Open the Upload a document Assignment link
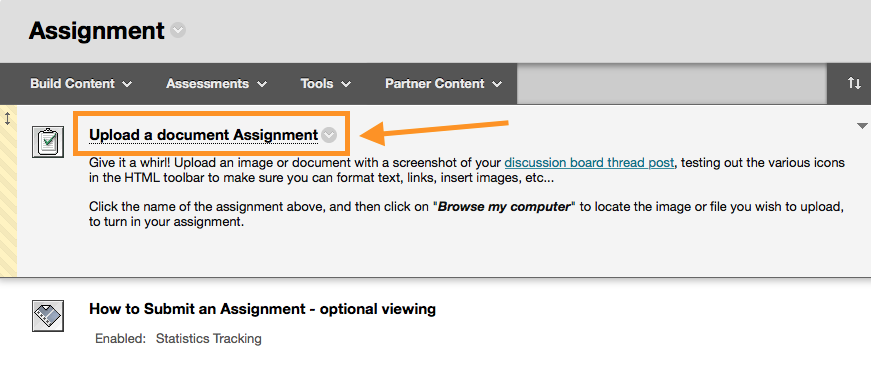The height and width of the screenshot is (372, 871). coord(203,135)
